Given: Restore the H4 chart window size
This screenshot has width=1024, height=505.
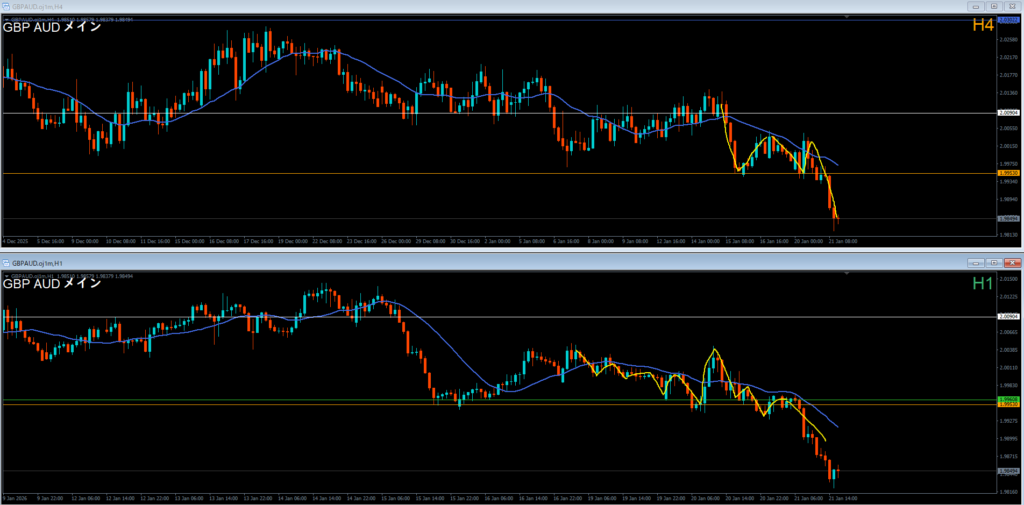Looking at the screenshot, I should tap(992, 6).
